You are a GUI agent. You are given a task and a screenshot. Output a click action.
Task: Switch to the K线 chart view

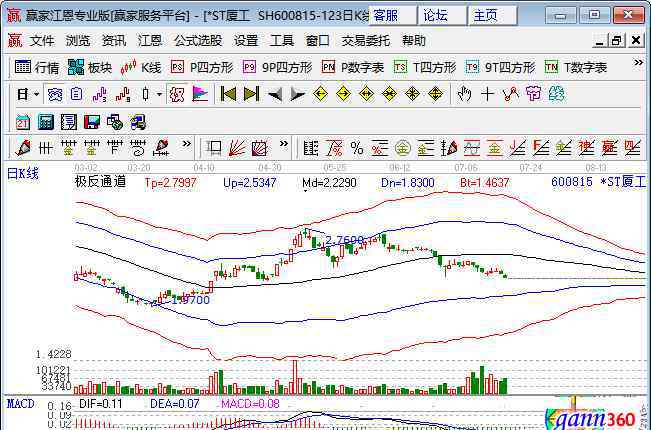pyautogui.click(x=141, y=67)
